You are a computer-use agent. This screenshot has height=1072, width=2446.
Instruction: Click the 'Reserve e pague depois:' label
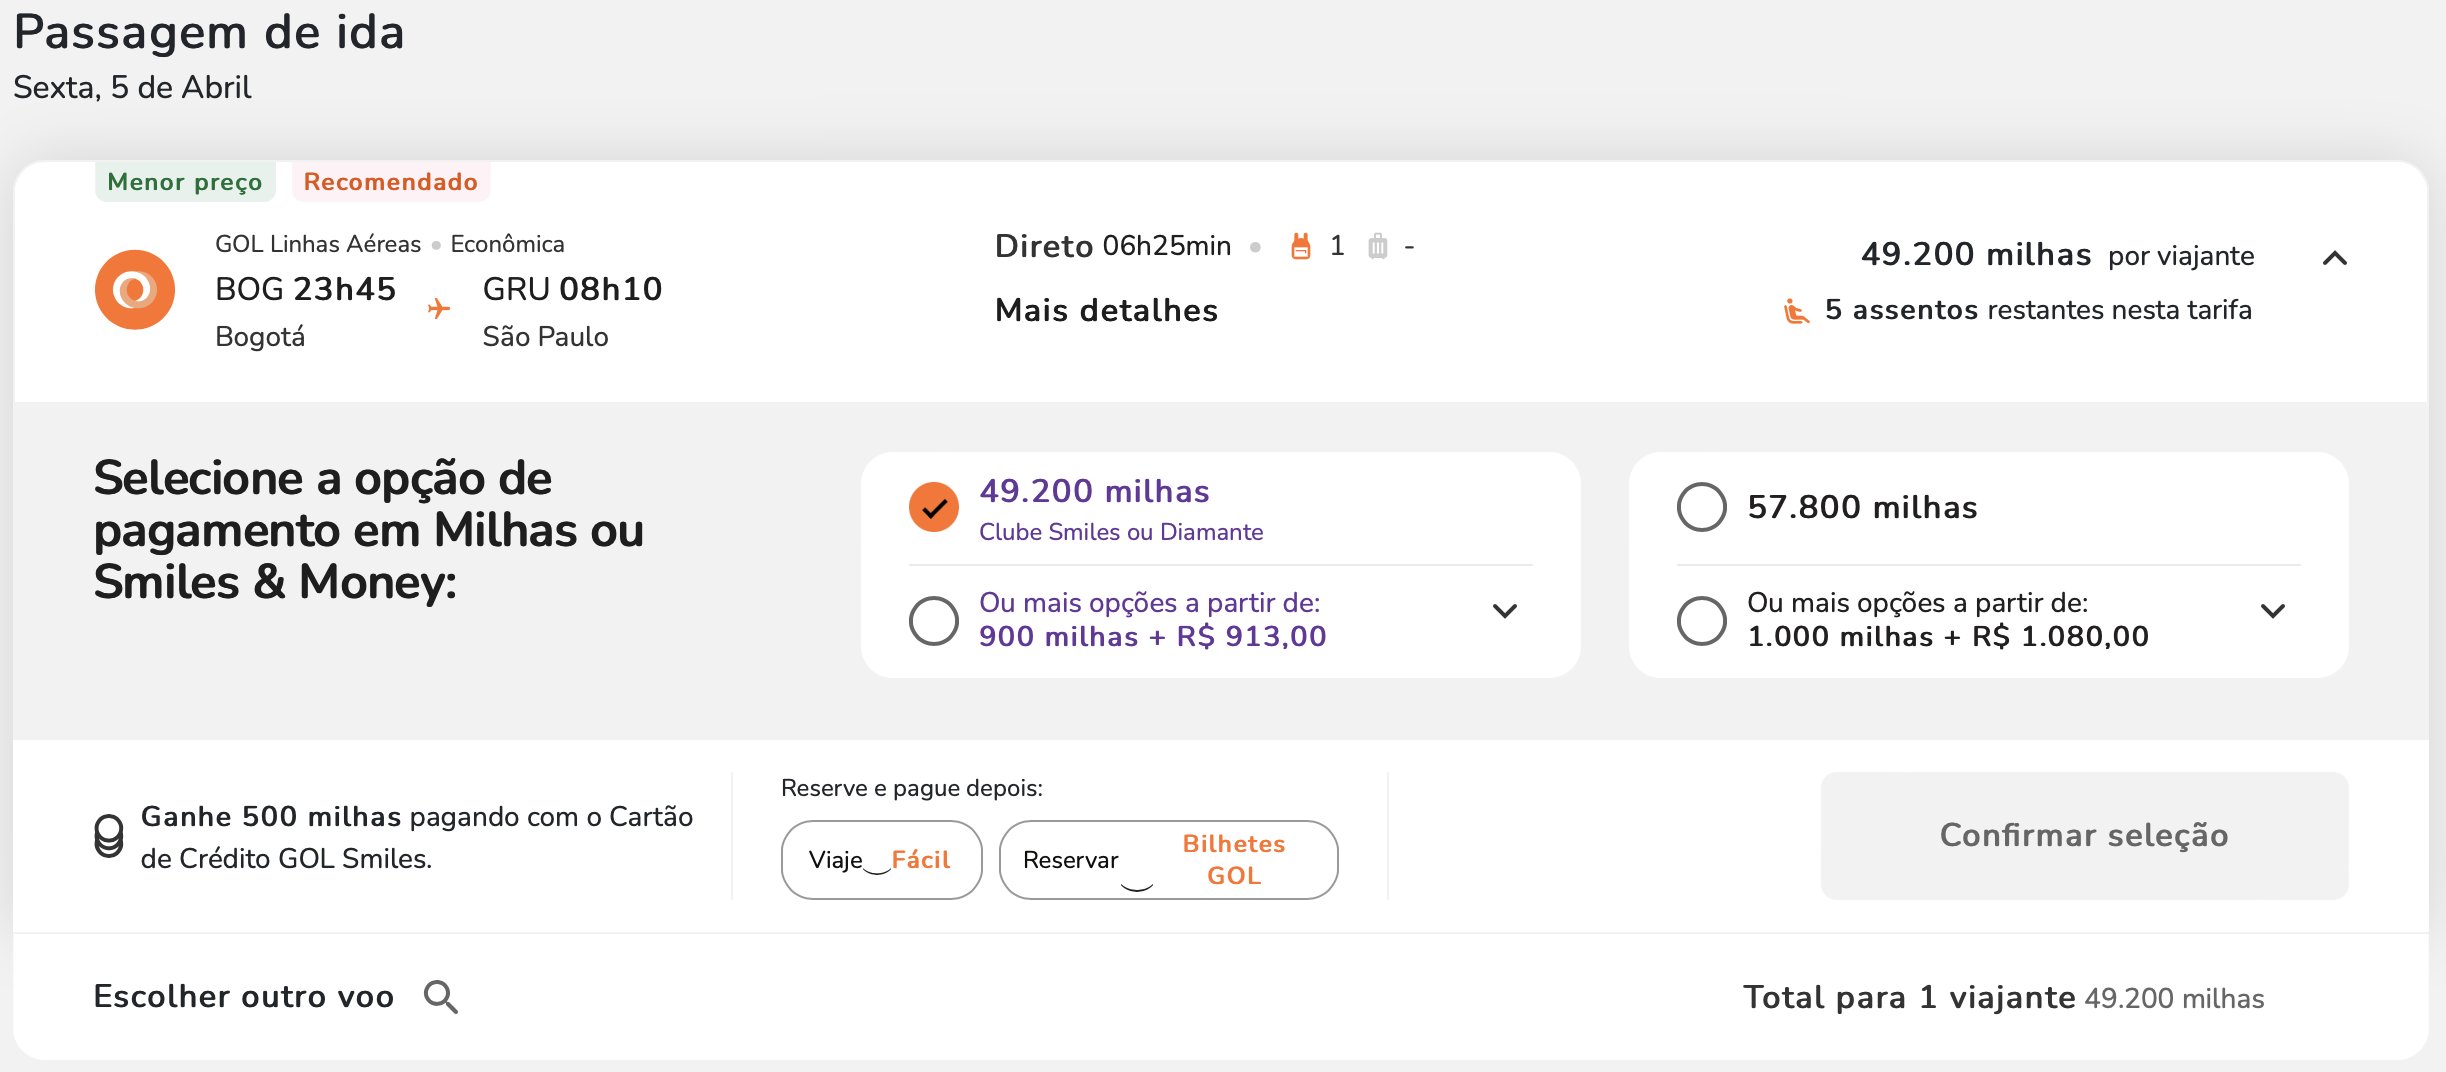coord(911,788)
